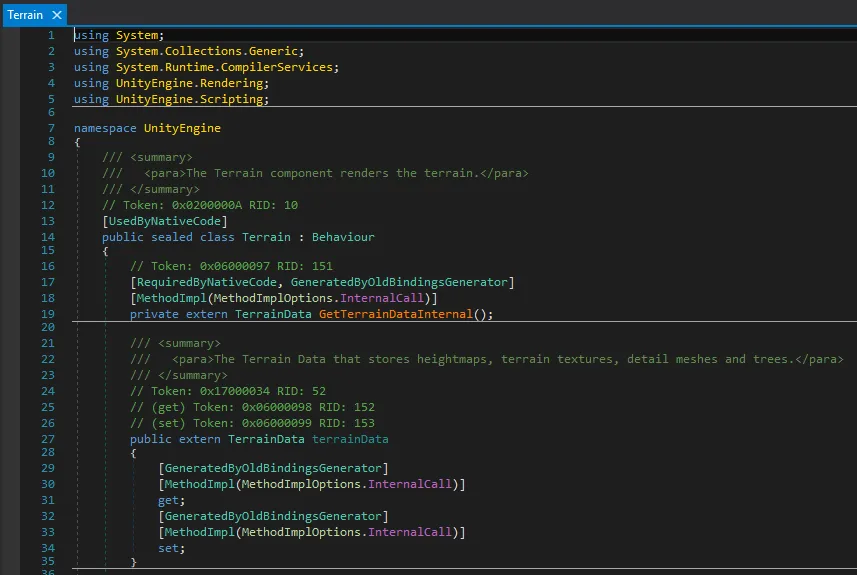Click the terrainData property name
Screen dimensions: 857x575
(x=350, y=439)
